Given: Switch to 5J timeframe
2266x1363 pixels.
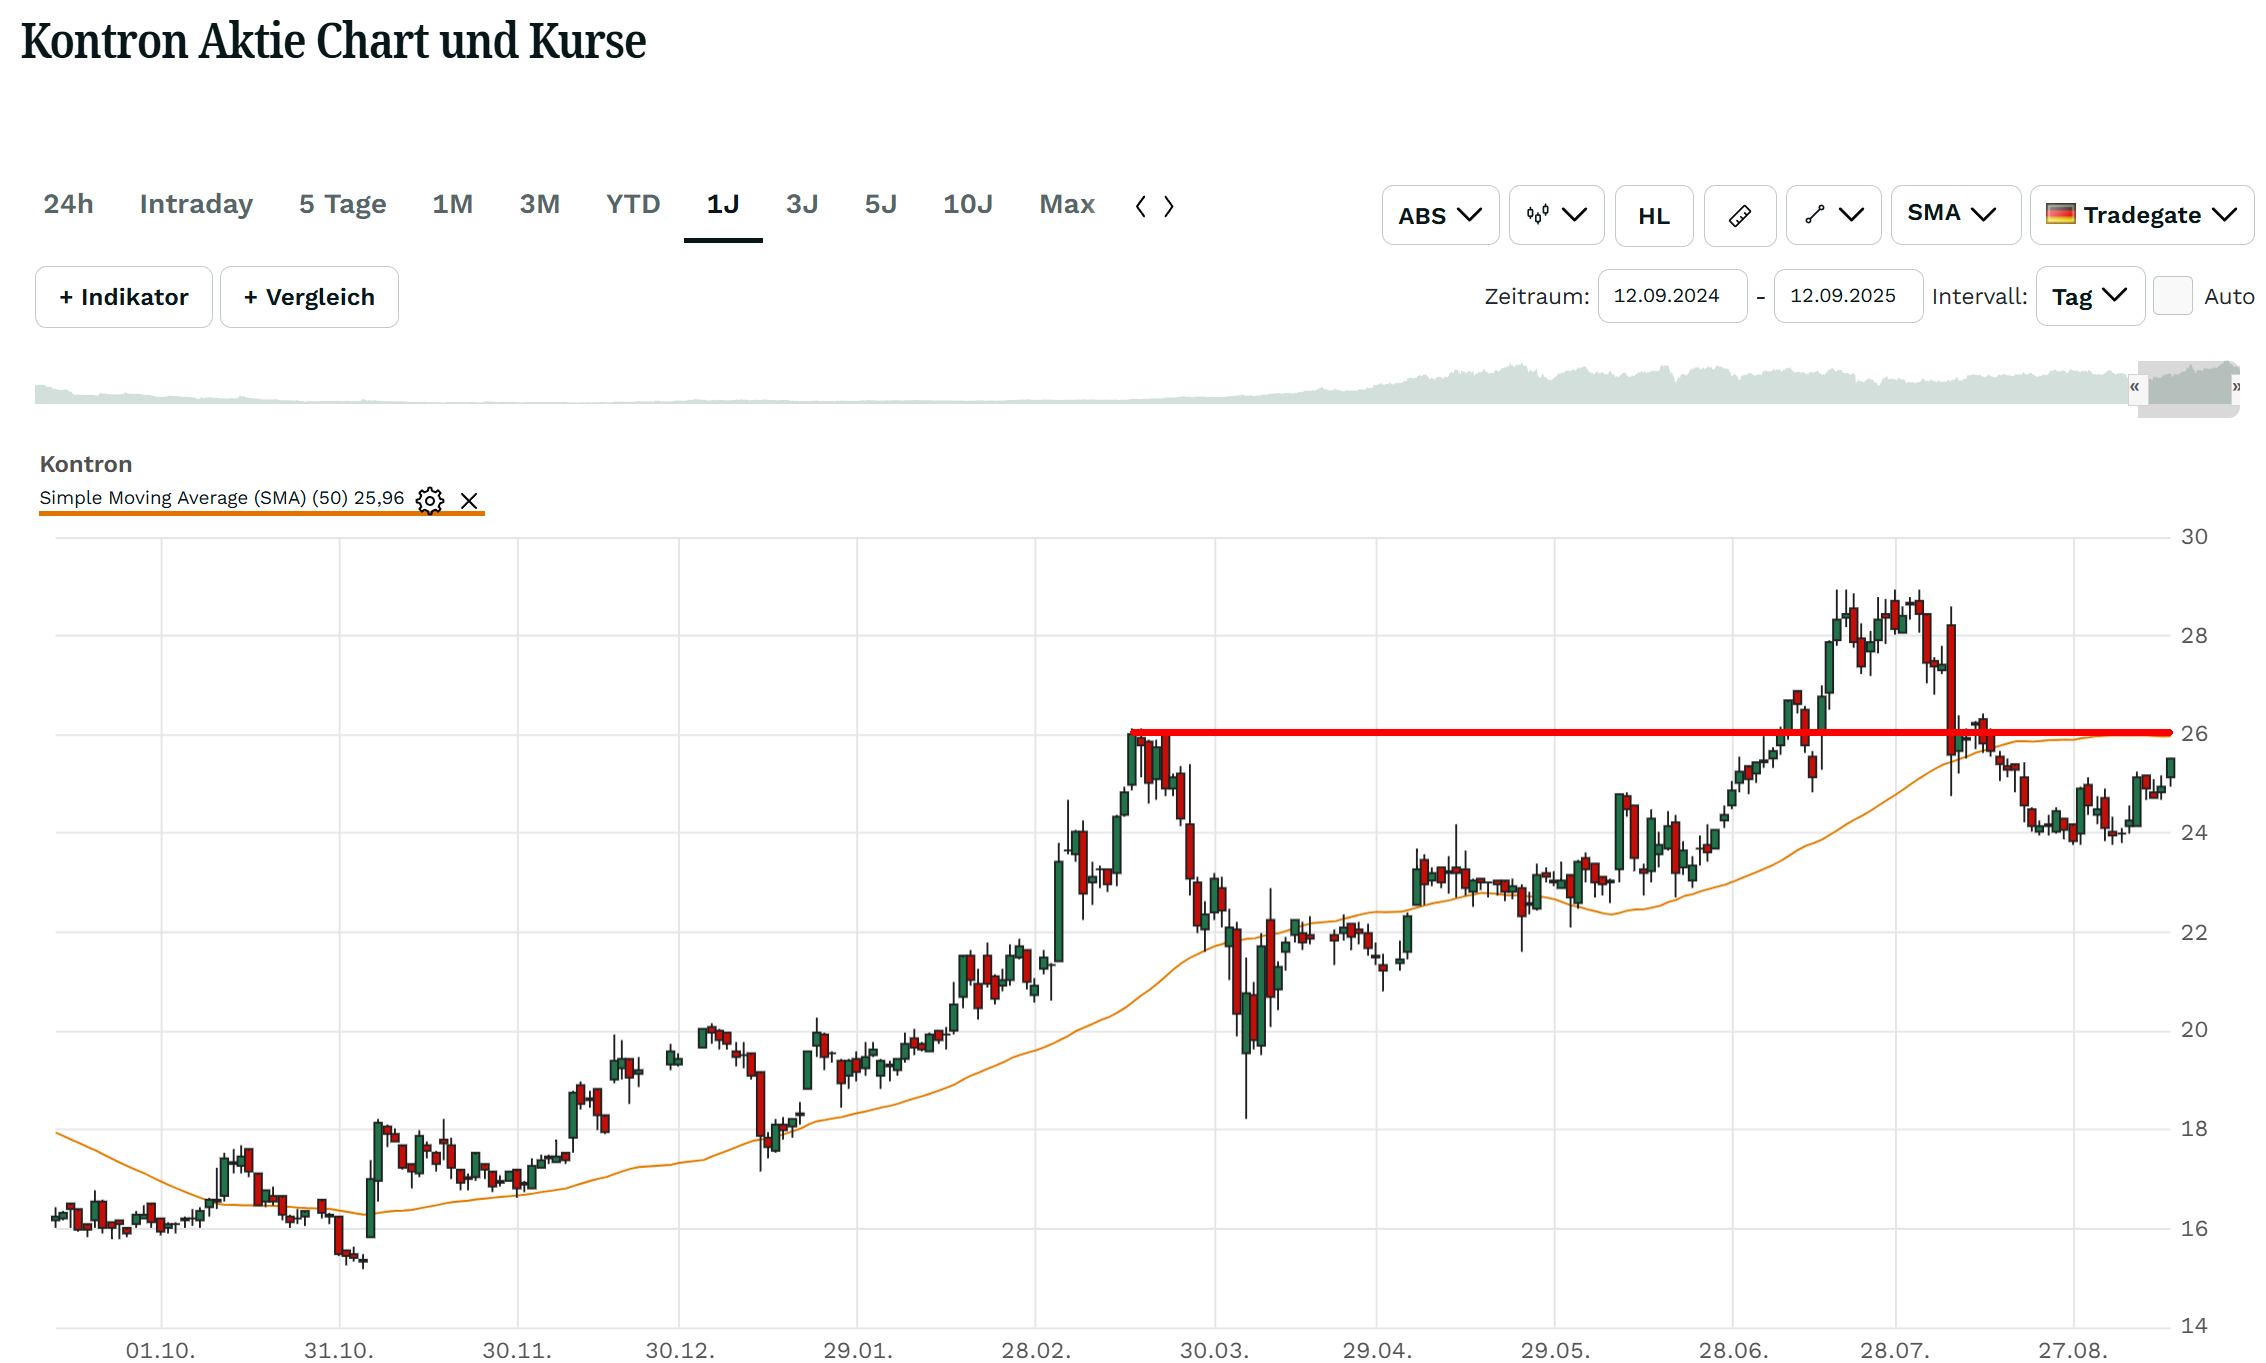Looking at the screenshot, I should pos(880,204).
